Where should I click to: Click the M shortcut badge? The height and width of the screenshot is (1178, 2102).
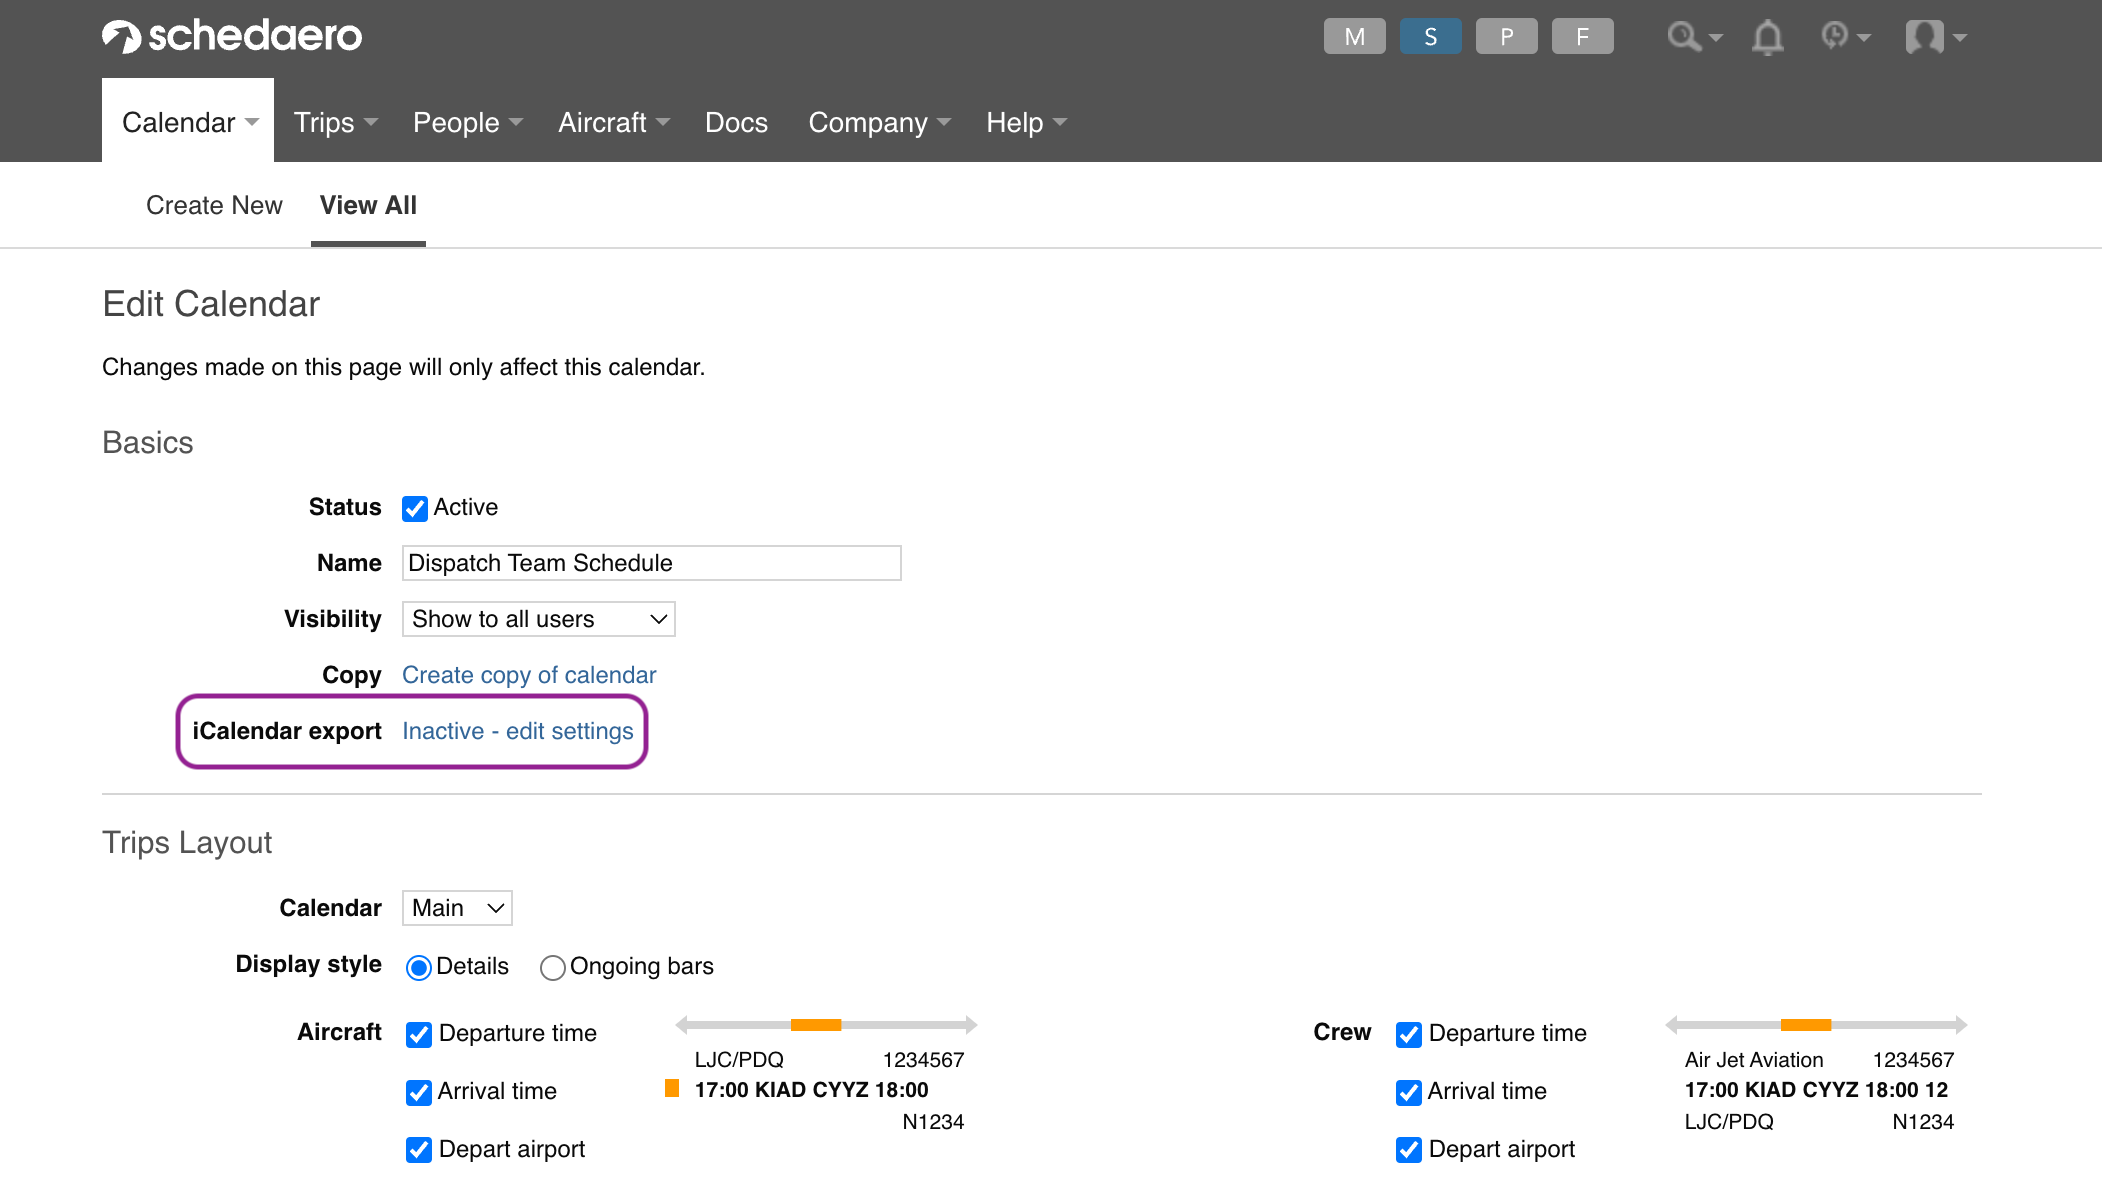(x=1354, y=37)
